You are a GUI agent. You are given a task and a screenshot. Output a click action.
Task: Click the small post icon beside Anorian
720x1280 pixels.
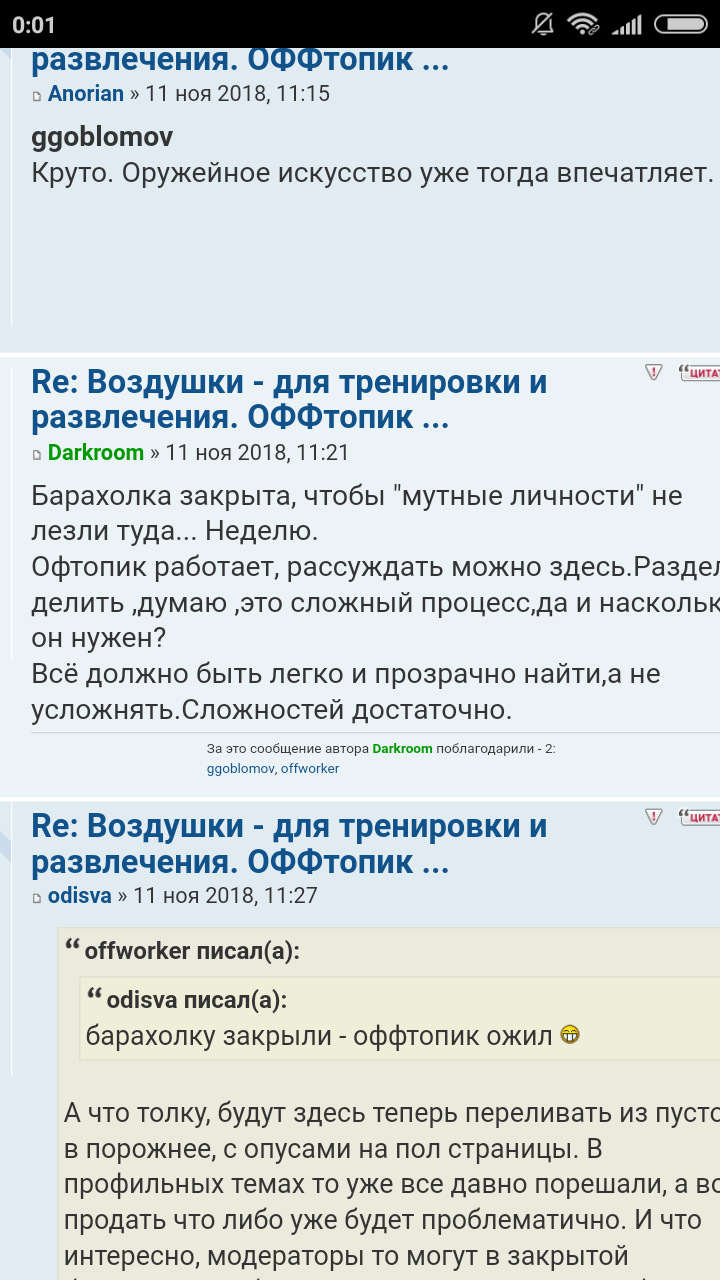pos(38,96)
